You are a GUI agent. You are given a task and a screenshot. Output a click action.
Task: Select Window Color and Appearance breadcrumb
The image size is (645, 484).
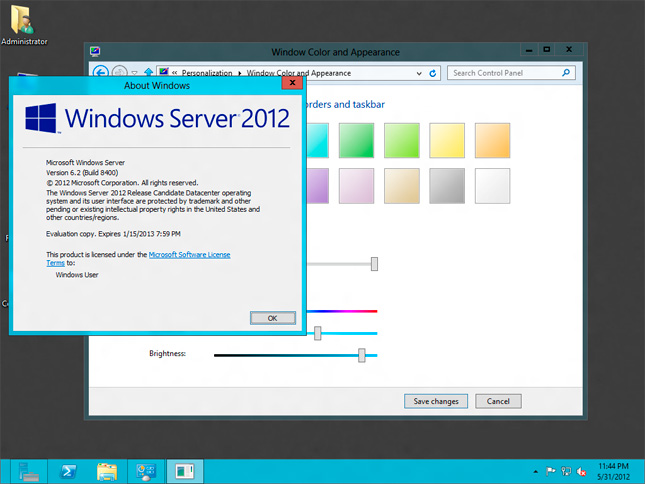[x=299, y=73]
